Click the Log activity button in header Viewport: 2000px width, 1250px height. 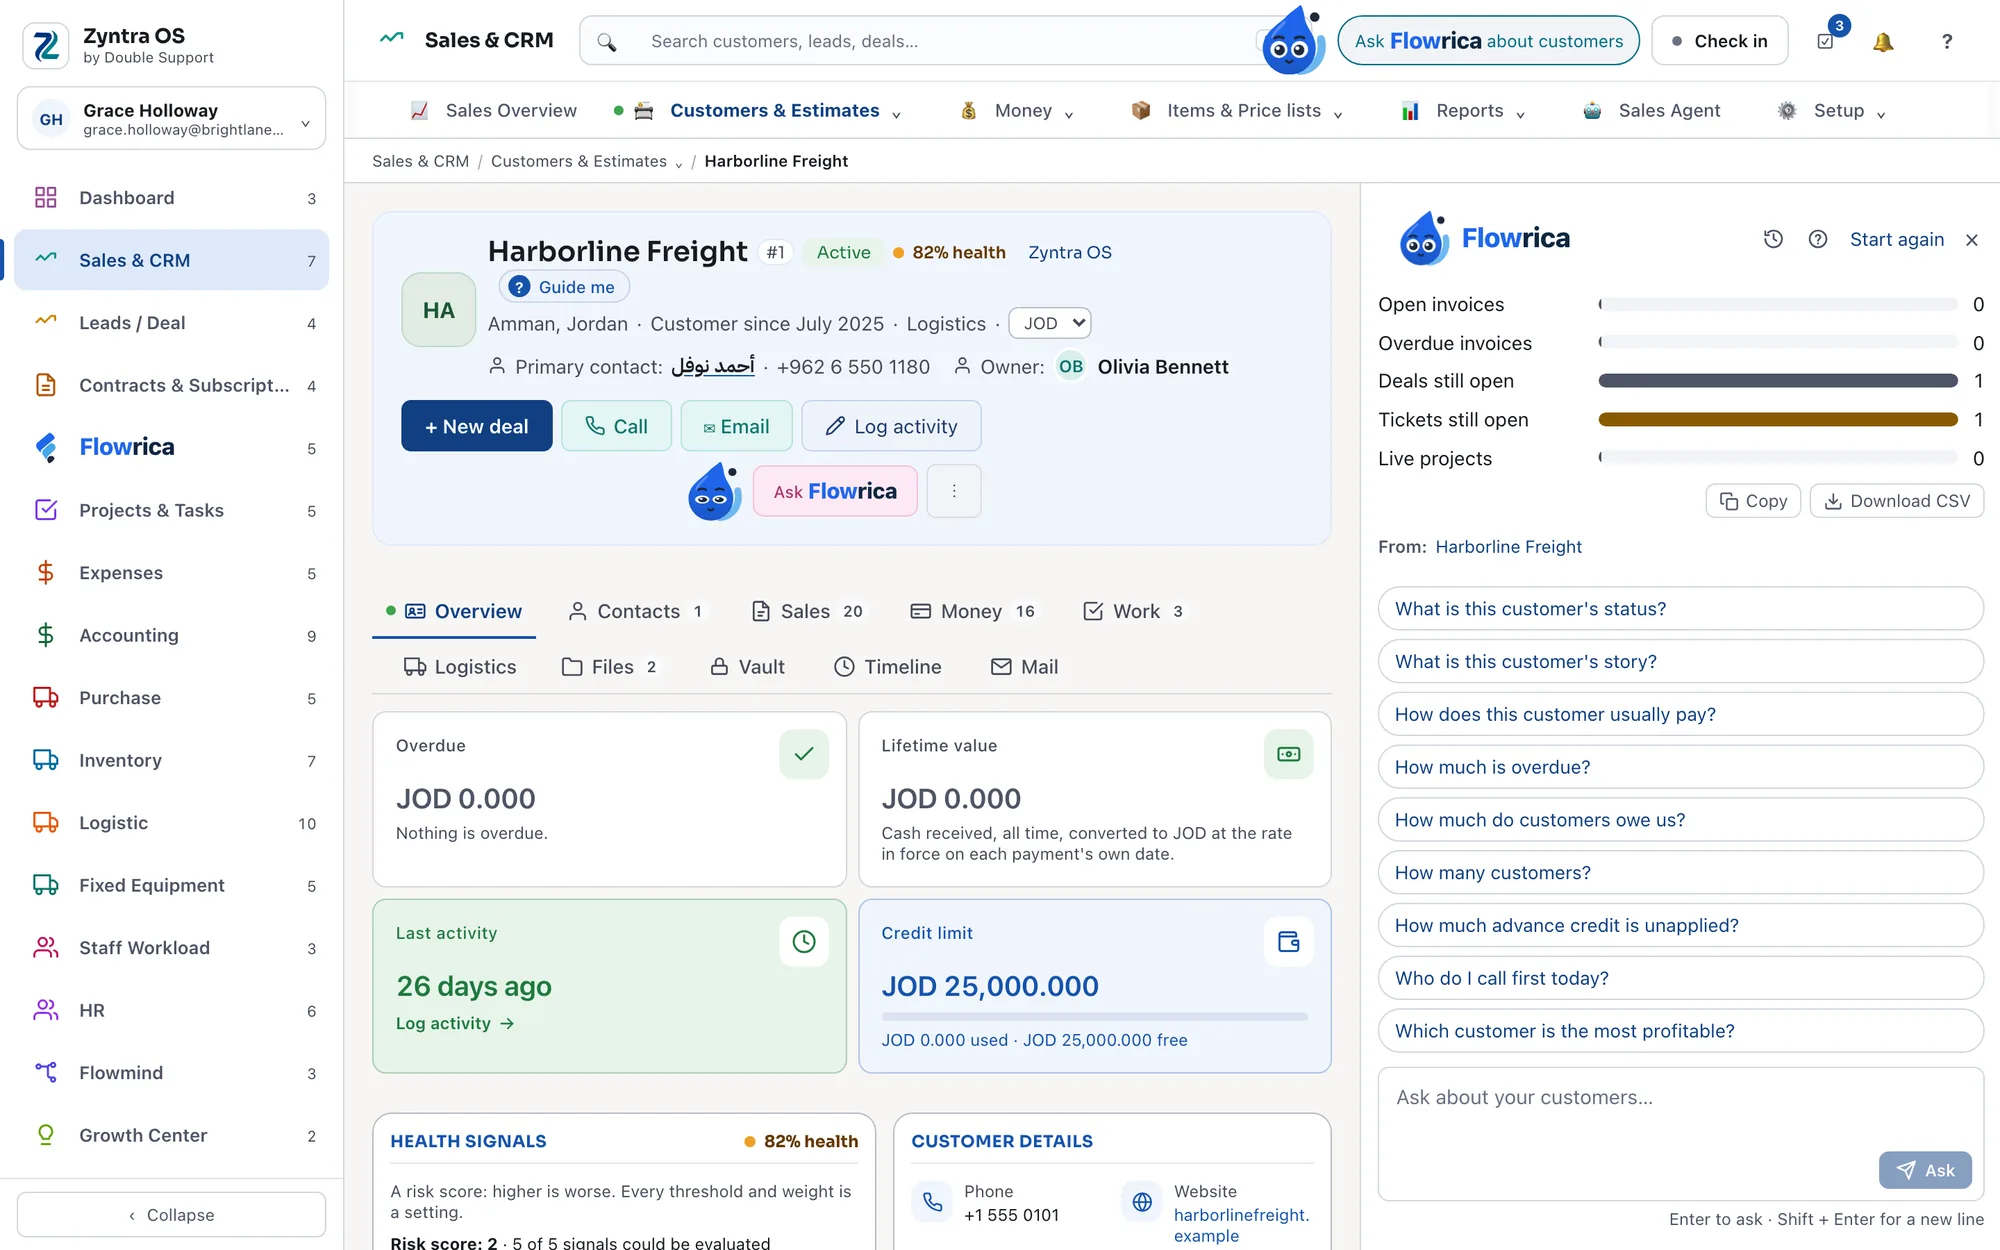(x=891, y=426)
